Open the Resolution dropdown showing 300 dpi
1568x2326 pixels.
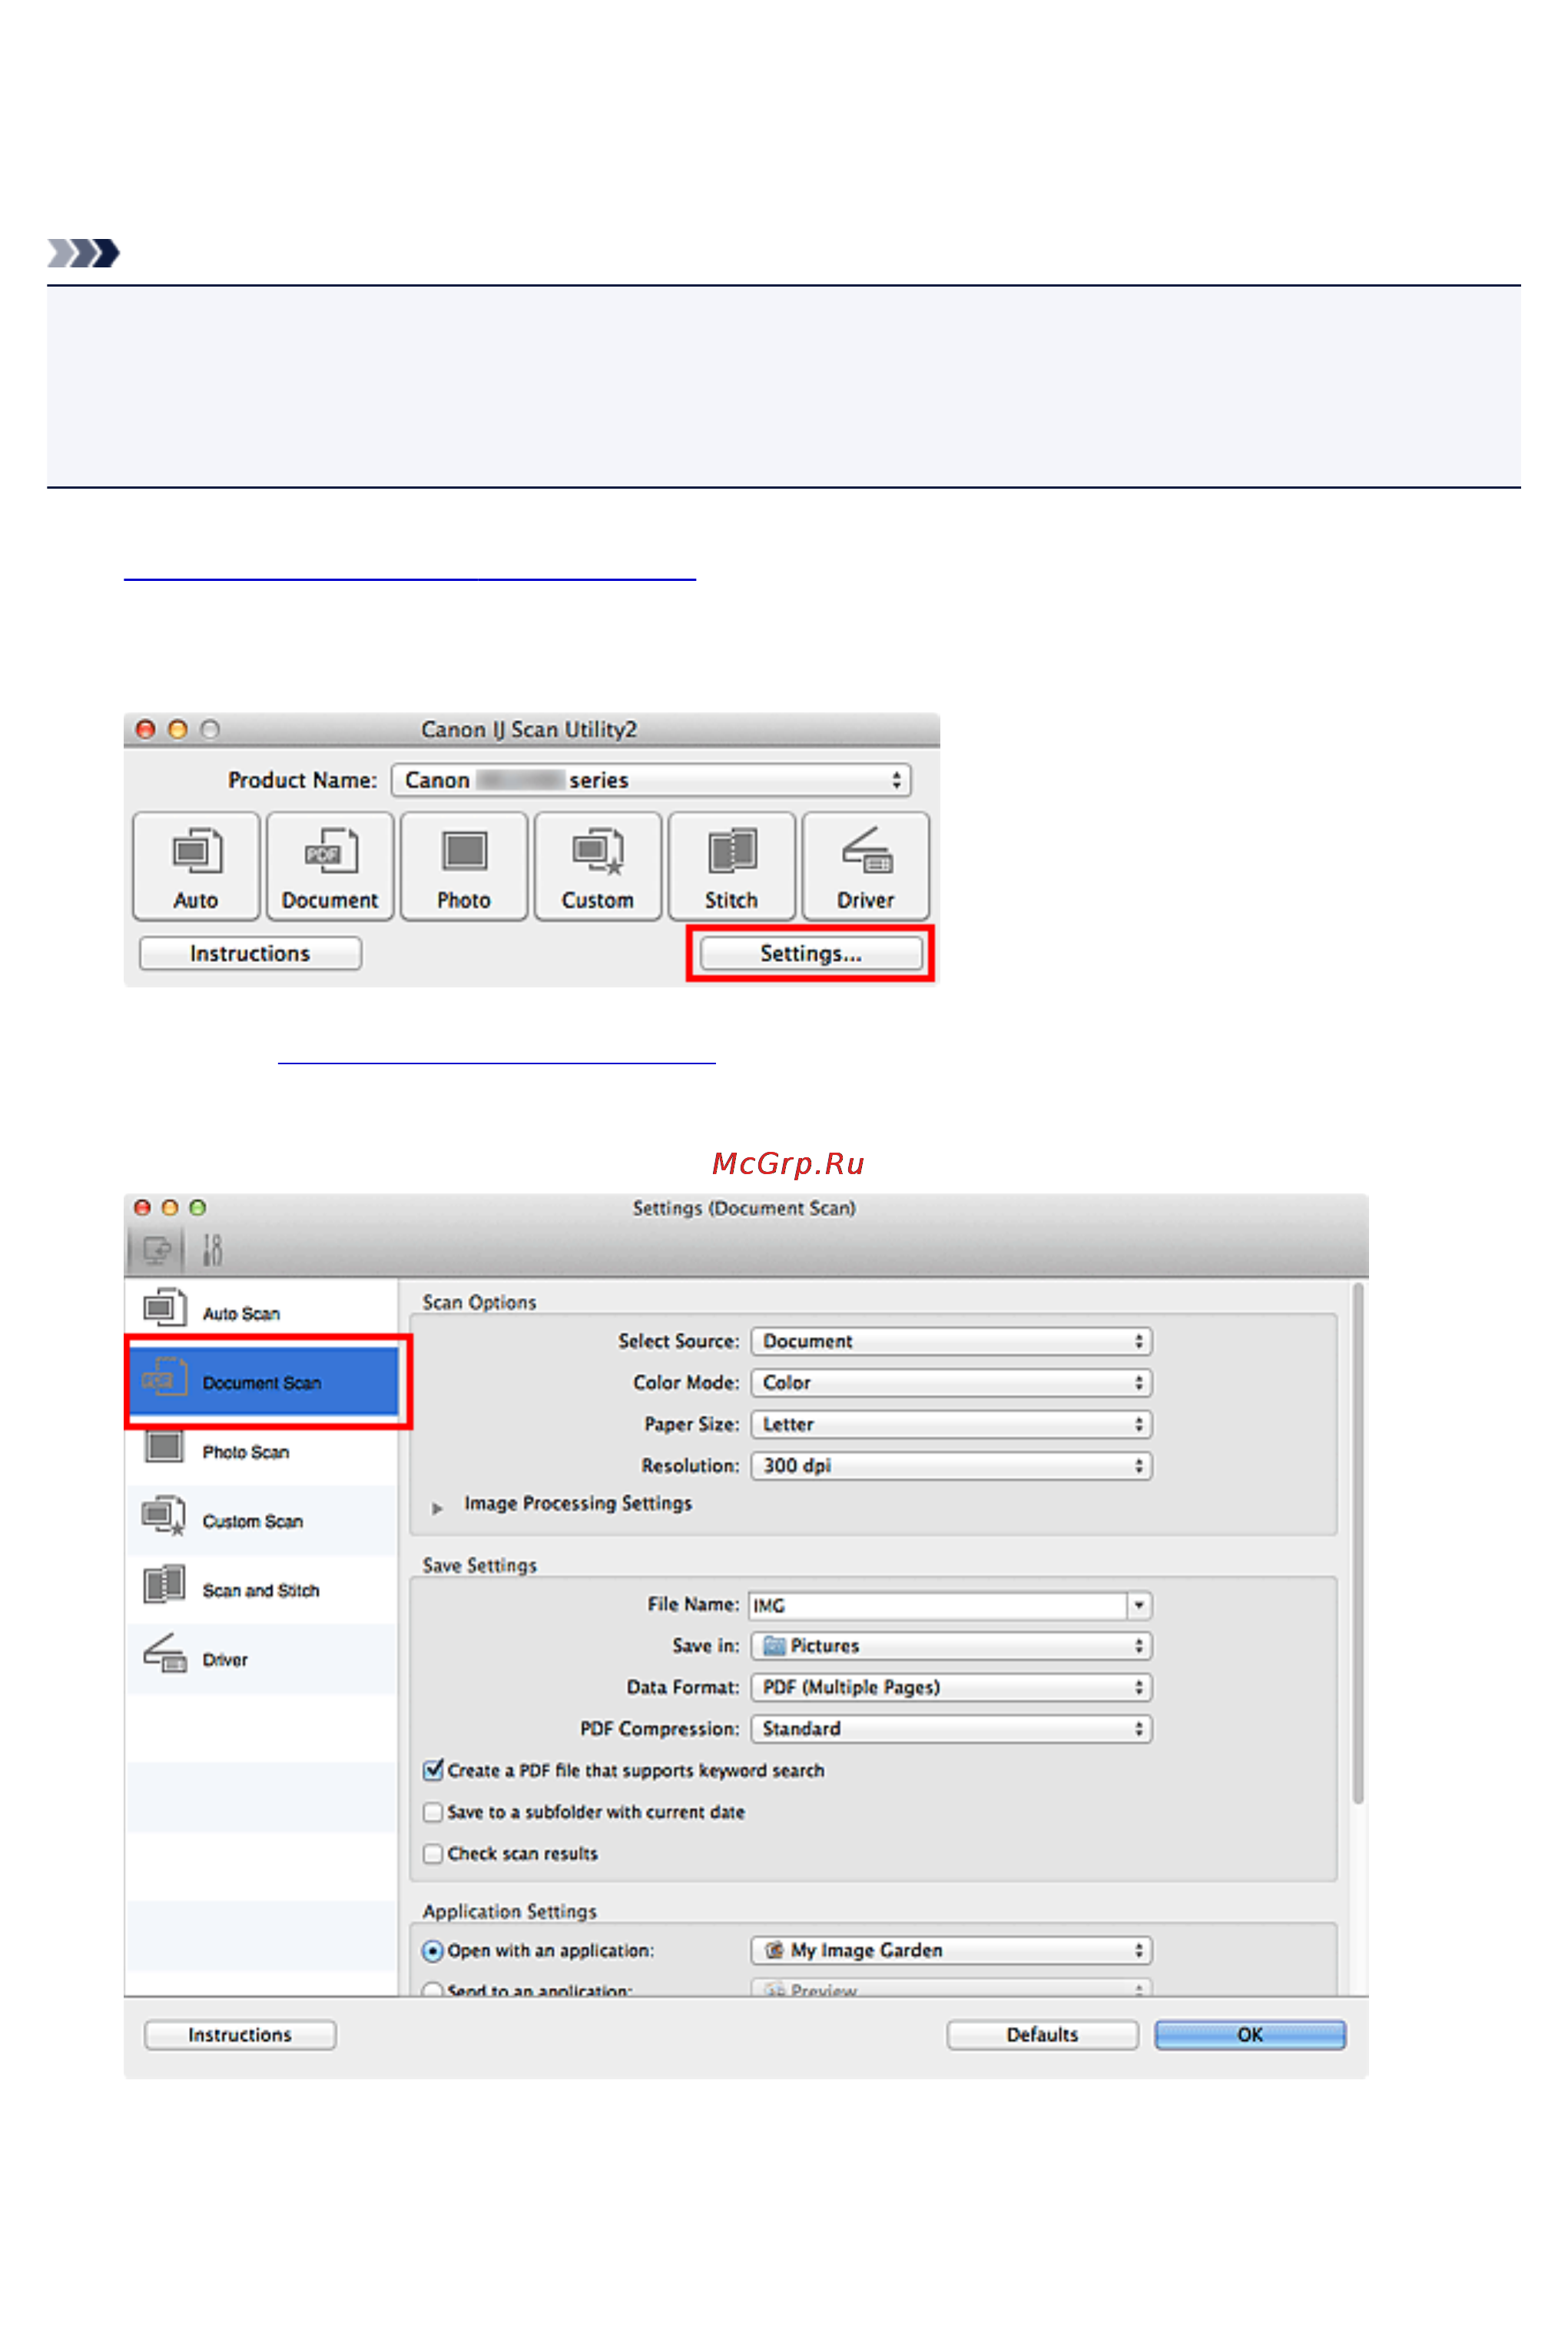951,1465
